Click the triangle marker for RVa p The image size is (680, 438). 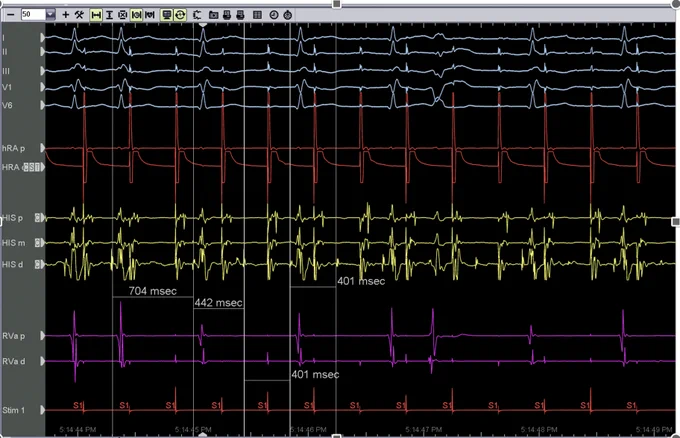pyautogui.click(x=42, y=336)
